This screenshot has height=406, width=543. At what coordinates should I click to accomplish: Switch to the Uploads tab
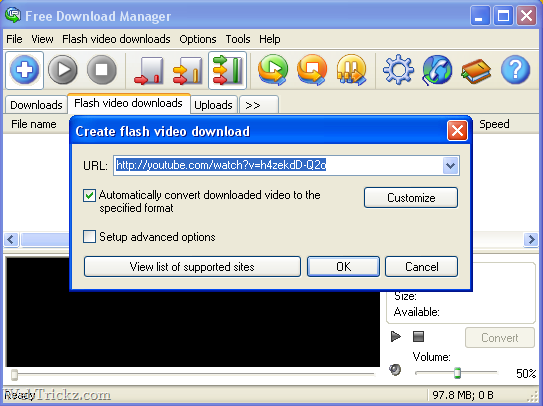point(213,105)
